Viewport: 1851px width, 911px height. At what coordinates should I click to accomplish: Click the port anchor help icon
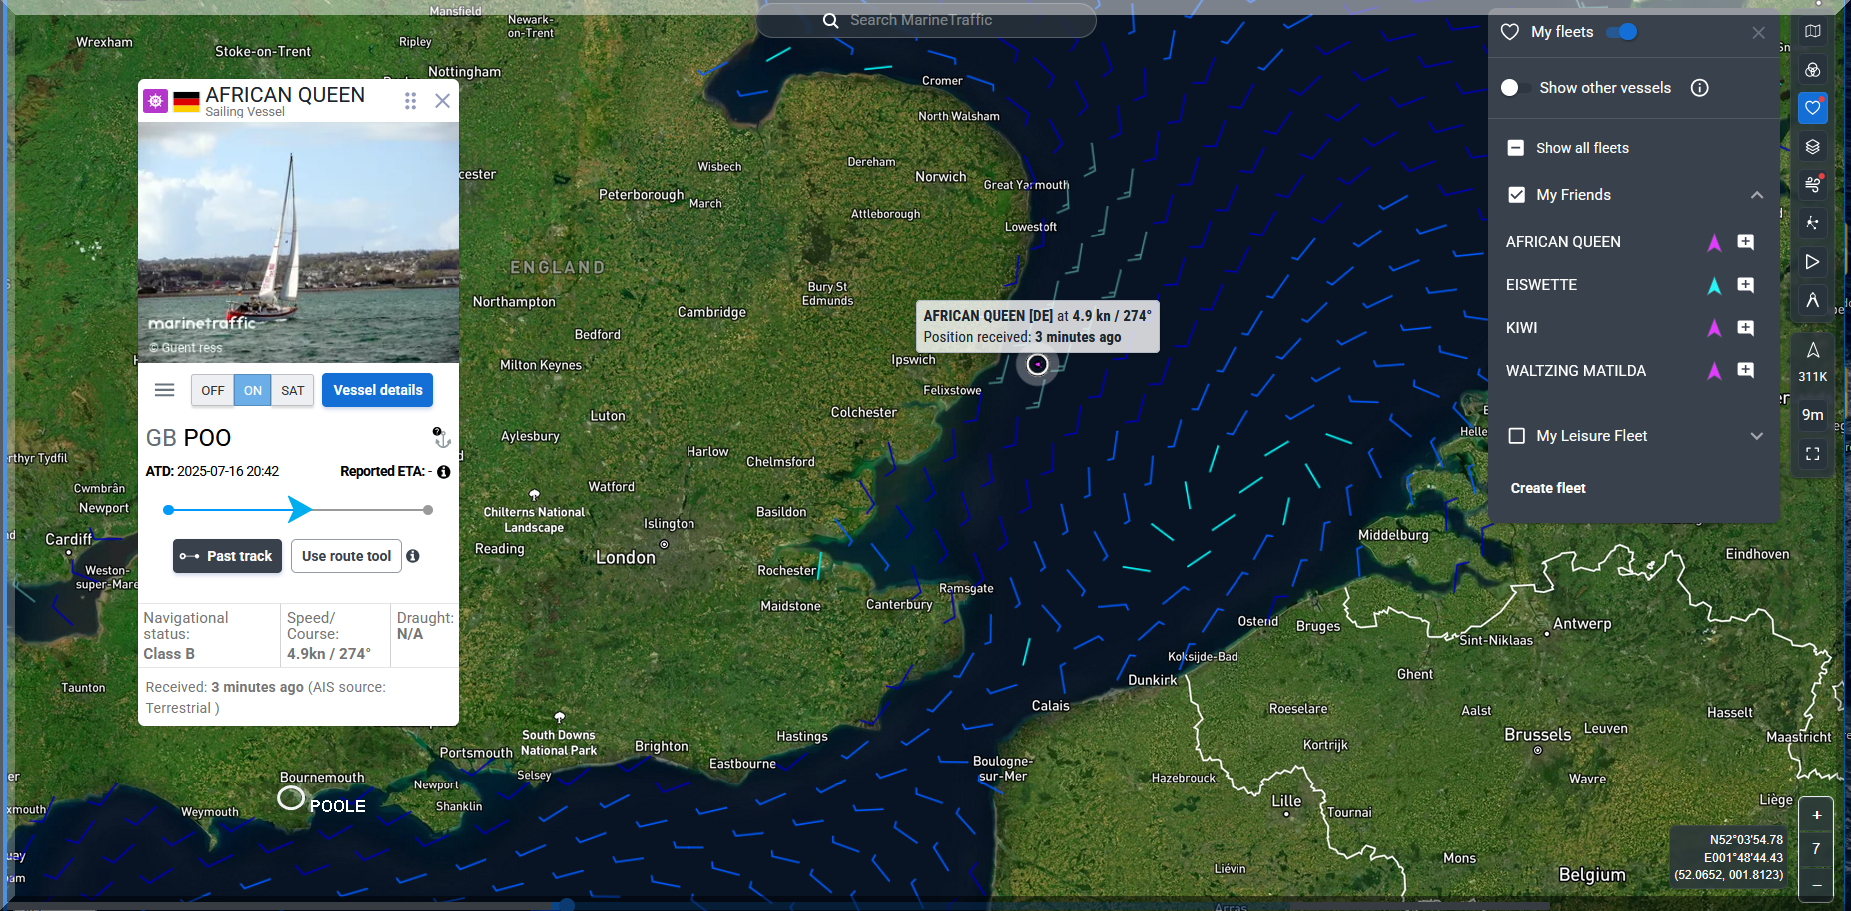click(x=442, y=437)
